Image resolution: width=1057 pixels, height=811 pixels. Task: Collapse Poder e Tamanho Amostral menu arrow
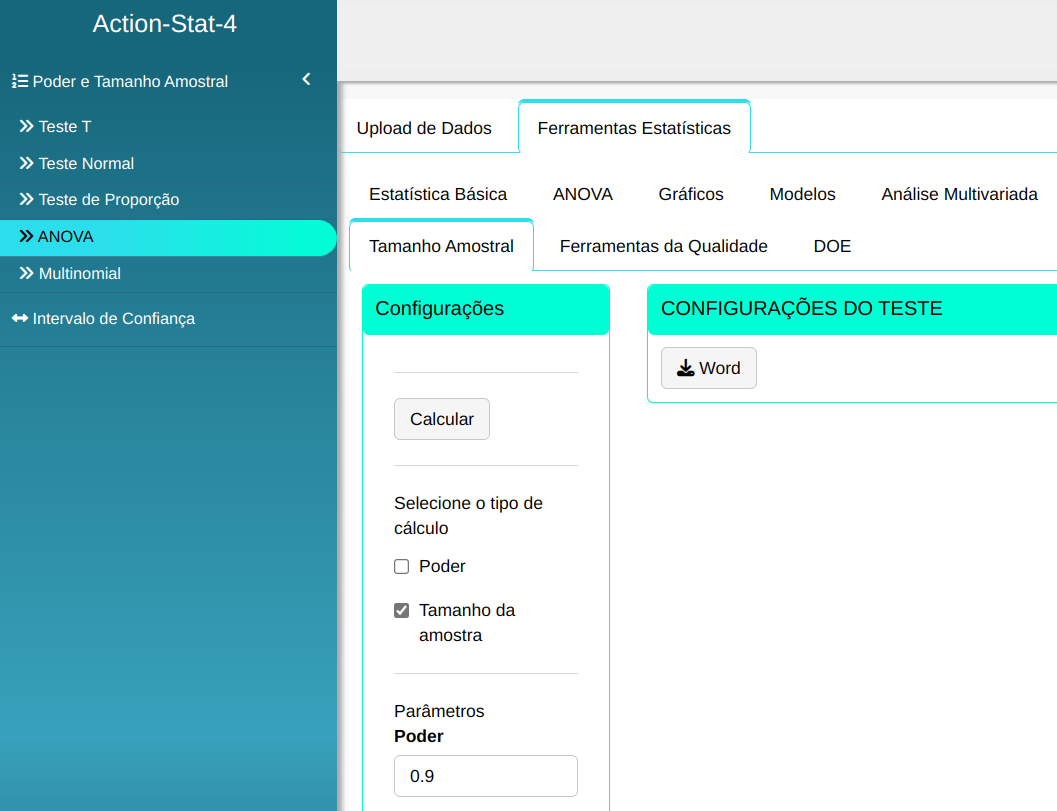pyautogui.click(x=306, y=80)
